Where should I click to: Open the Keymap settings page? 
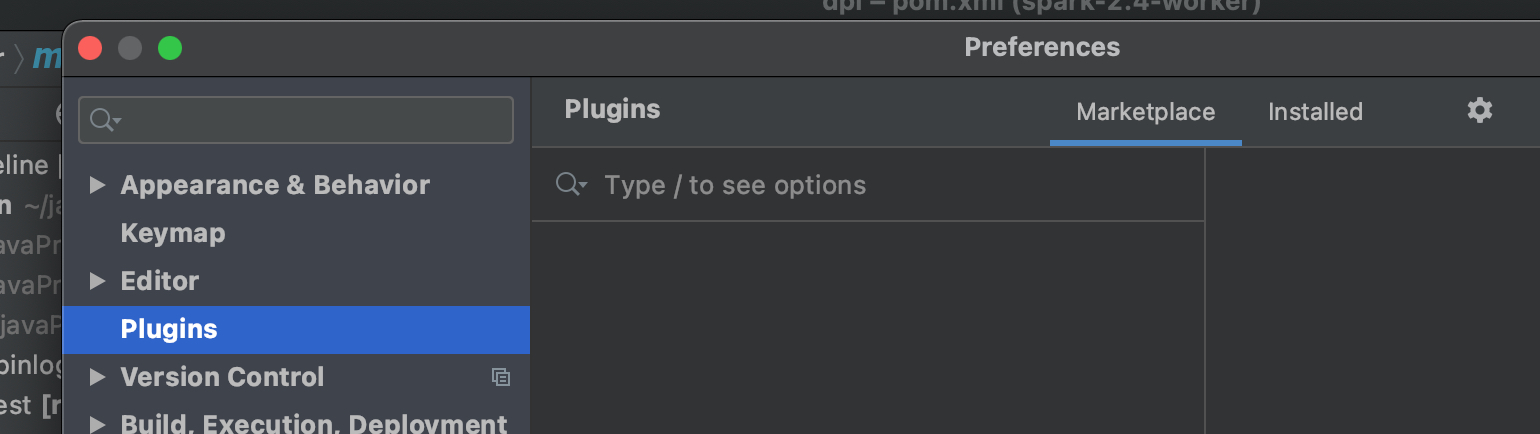pyautogui.click(x=173, y=233)
